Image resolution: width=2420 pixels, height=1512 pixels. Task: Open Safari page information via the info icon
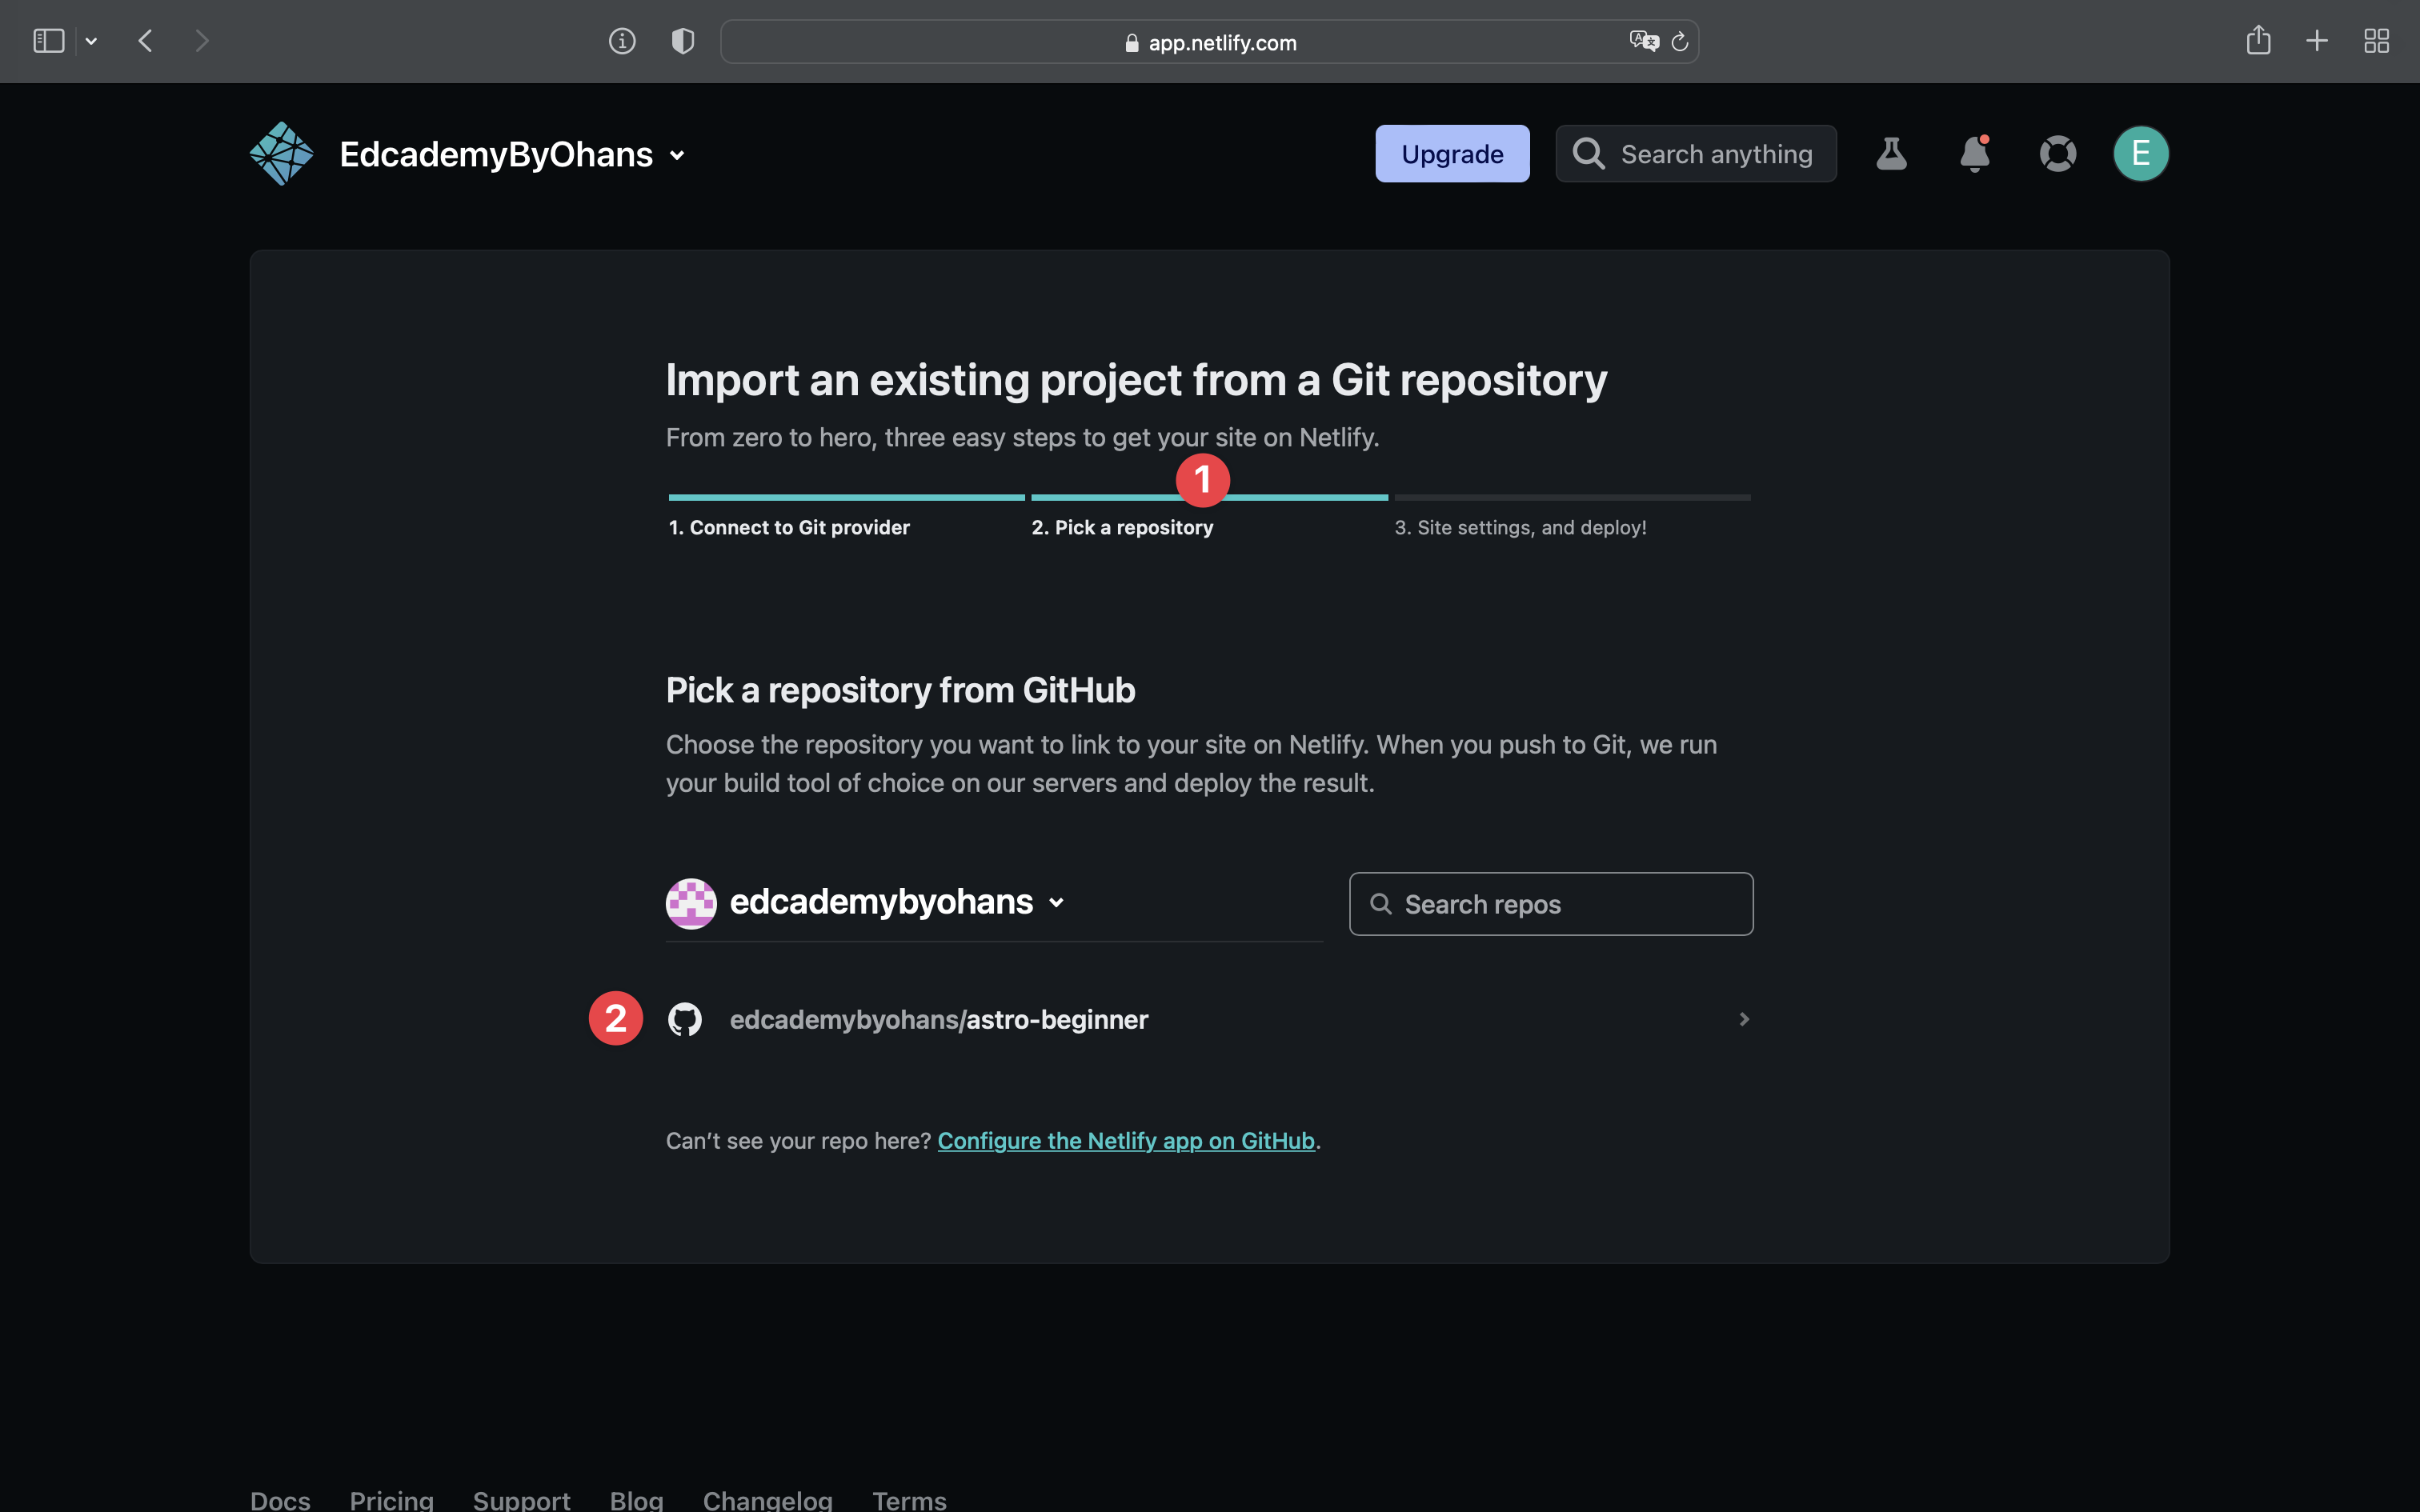pos(622,41)
